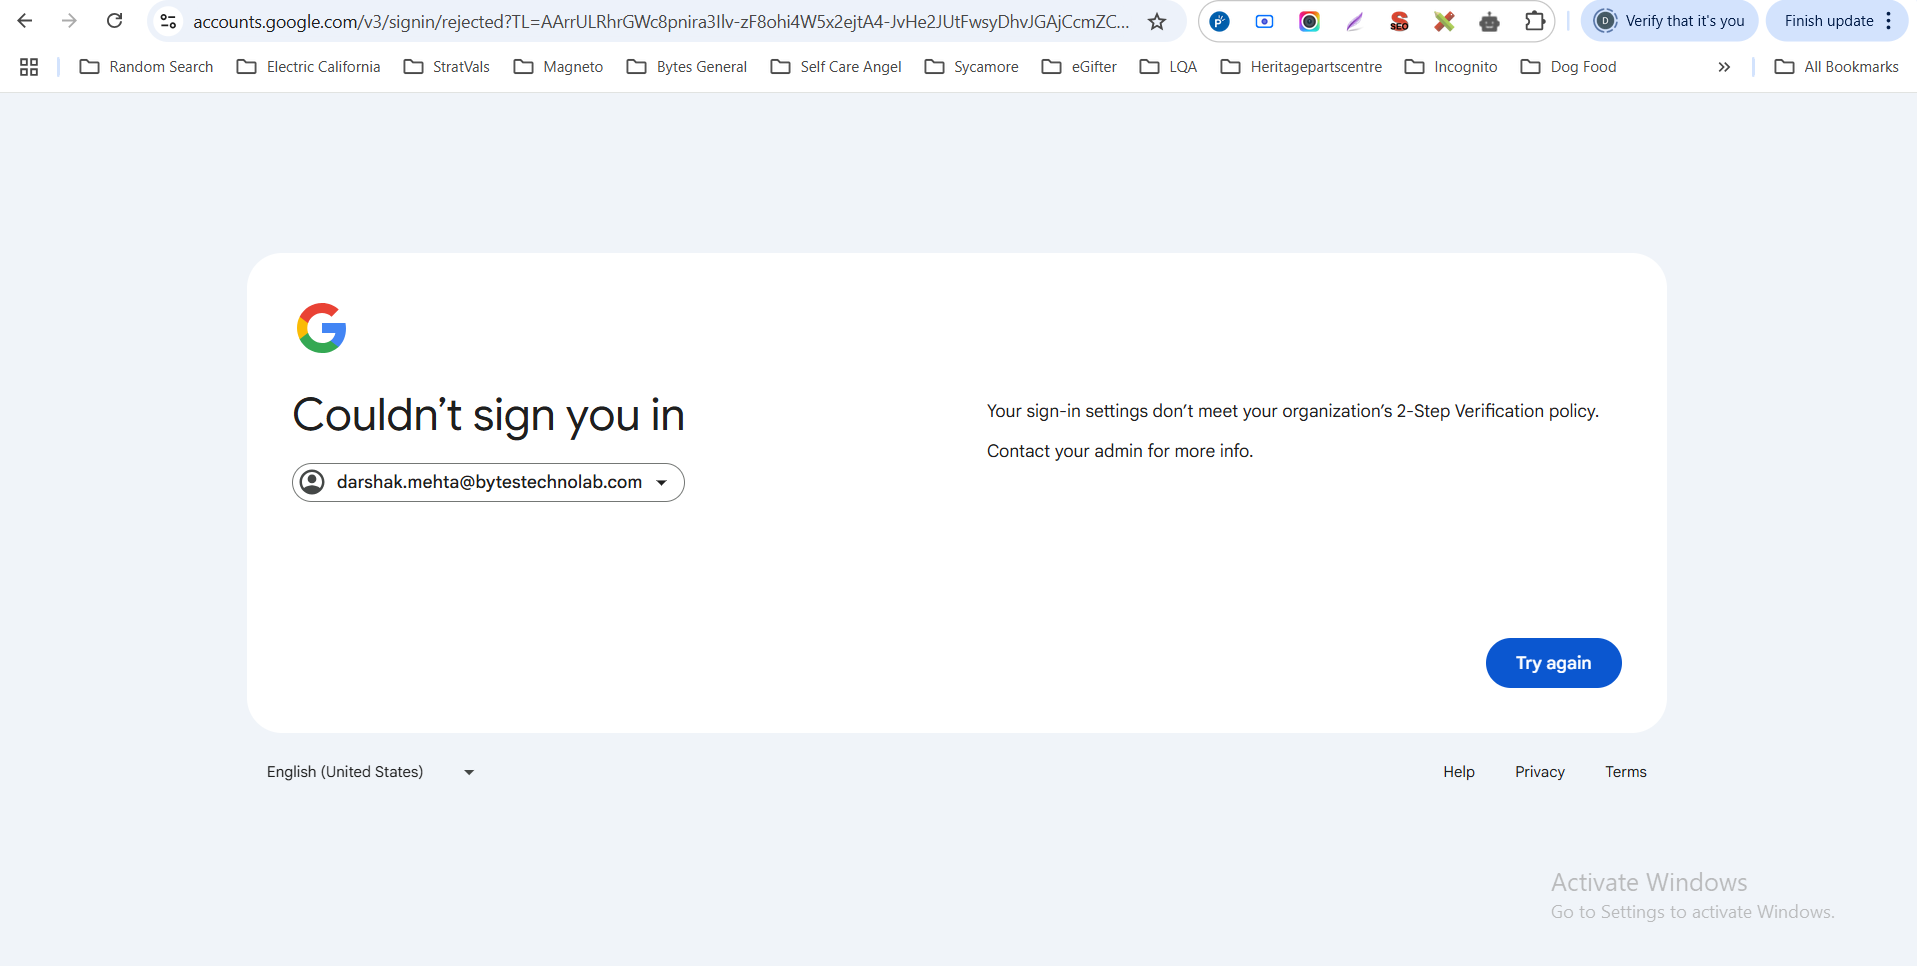Open the Random Search bookmark folder
Image resolution: width=1917 pixels, height=966 pixels.
point(147,67)
